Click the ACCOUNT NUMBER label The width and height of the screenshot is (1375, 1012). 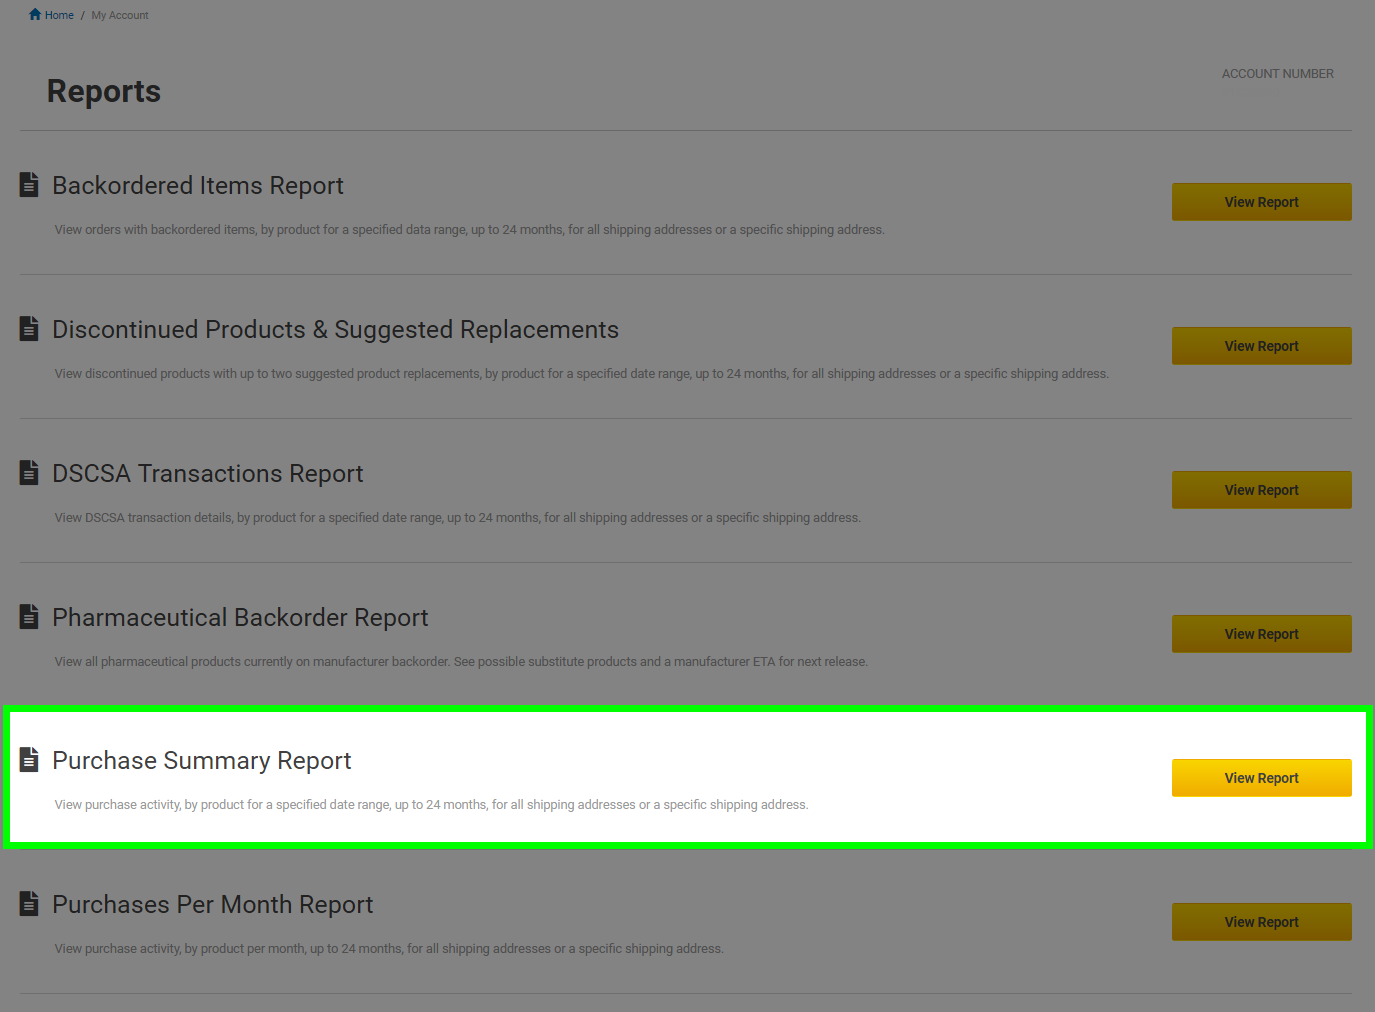point(1277,74)
